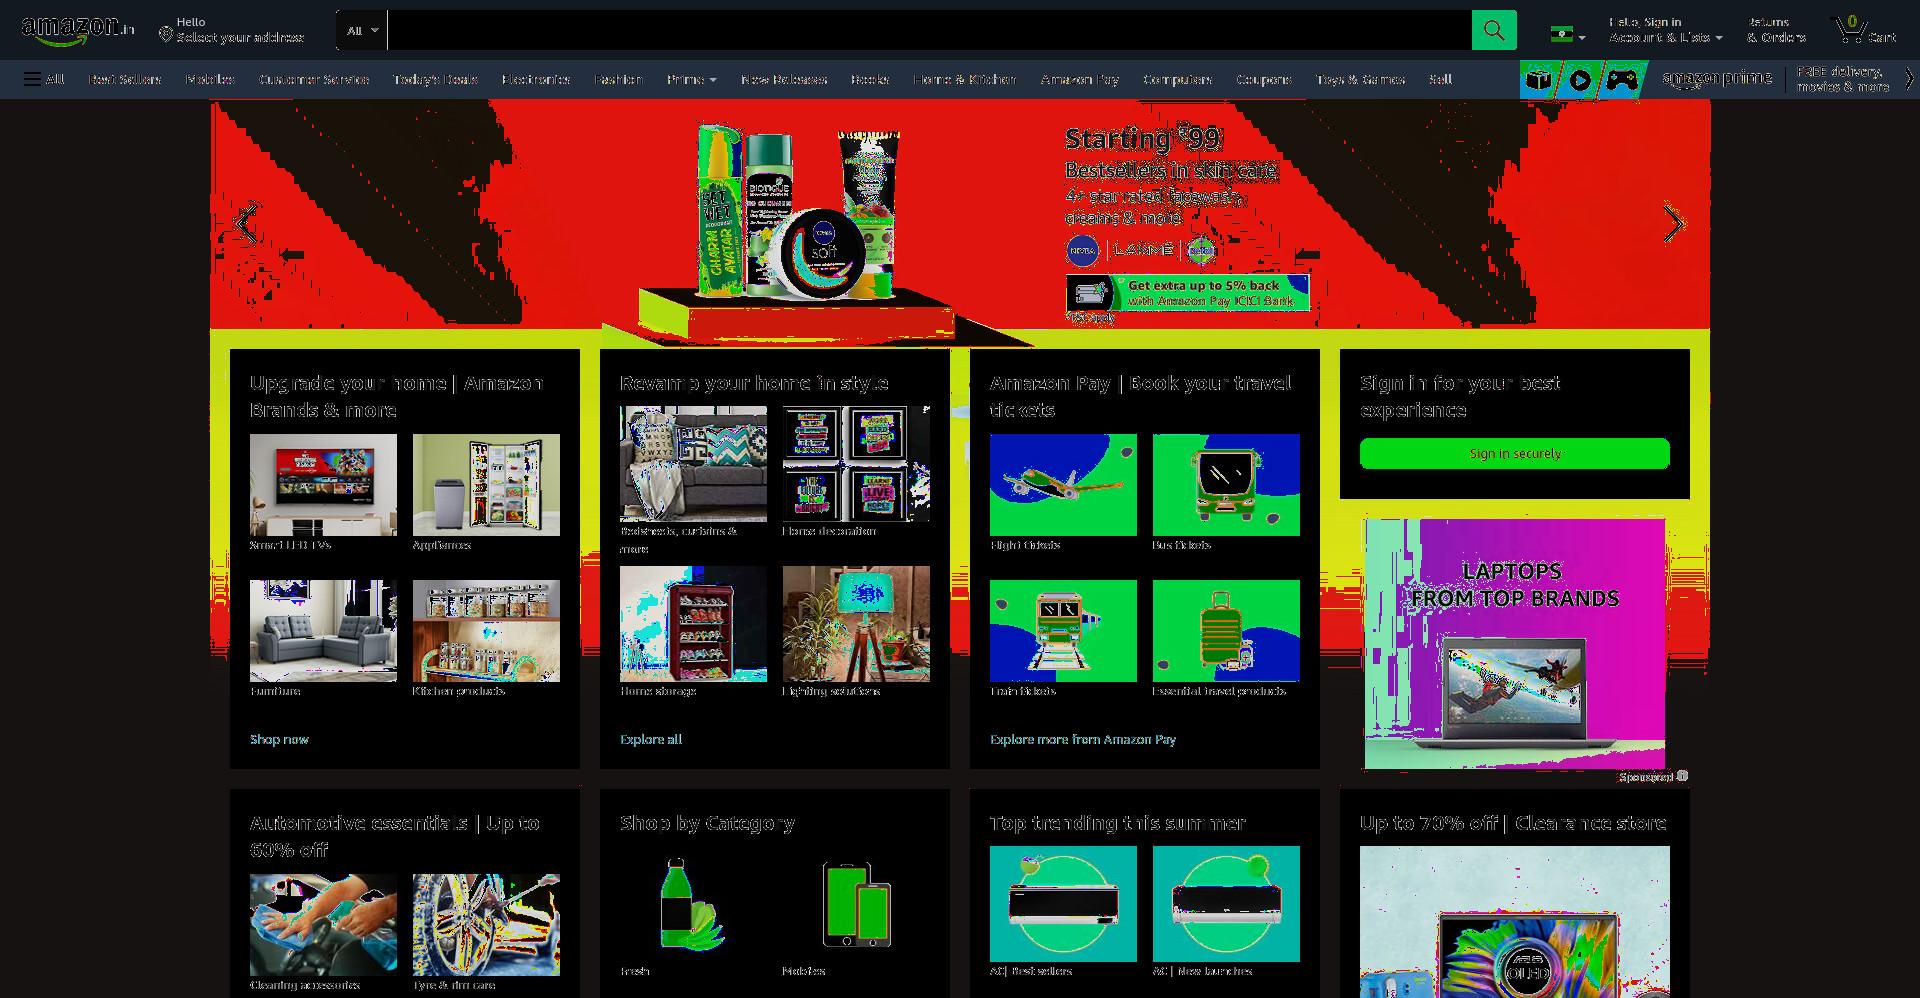Open the search category All dropdown
This screenshot has height=998, width=1920.
(362, 30)
